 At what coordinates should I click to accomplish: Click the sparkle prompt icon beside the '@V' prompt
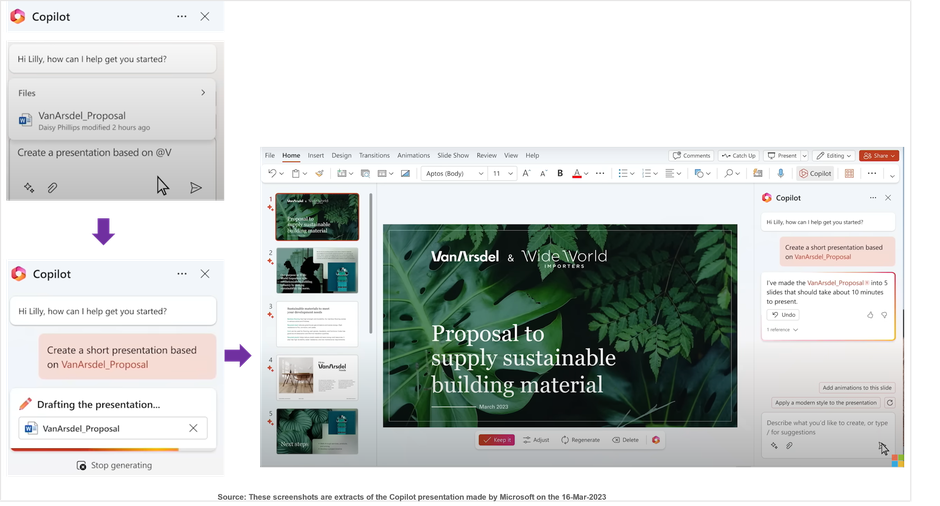29,188
